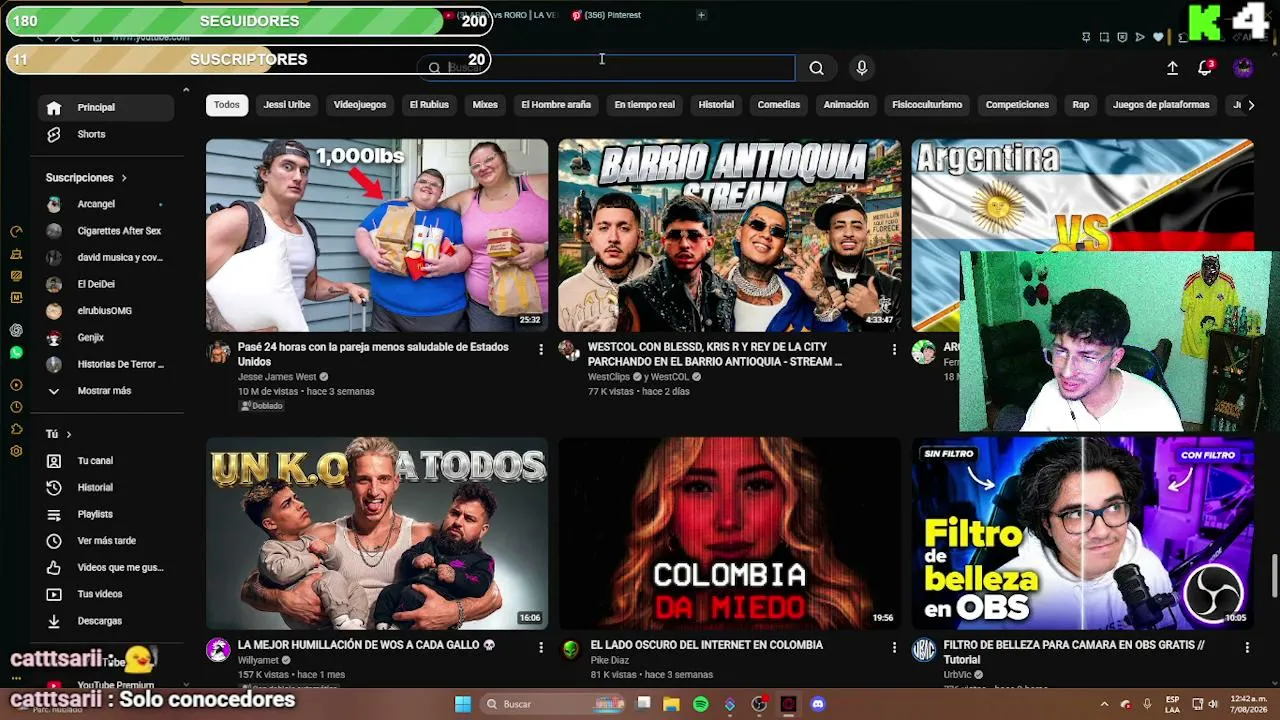Open the account avatar menu
The height and width of the screenshot is (720, 1280).
[x=1243, y=68]
